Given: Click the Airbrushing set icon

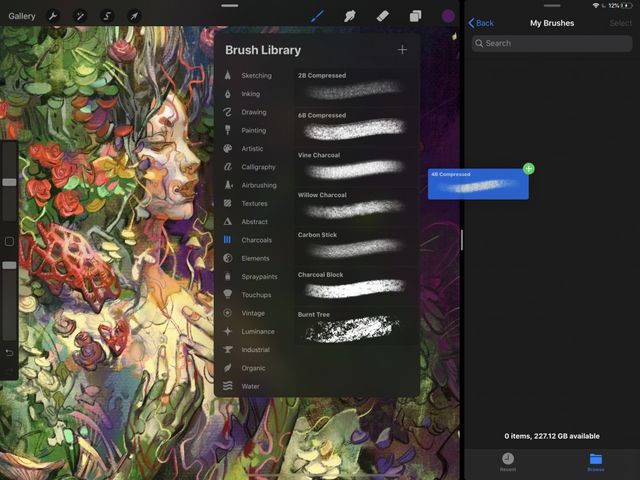Looking at the screenshot, I should click(x=228, y=185).
